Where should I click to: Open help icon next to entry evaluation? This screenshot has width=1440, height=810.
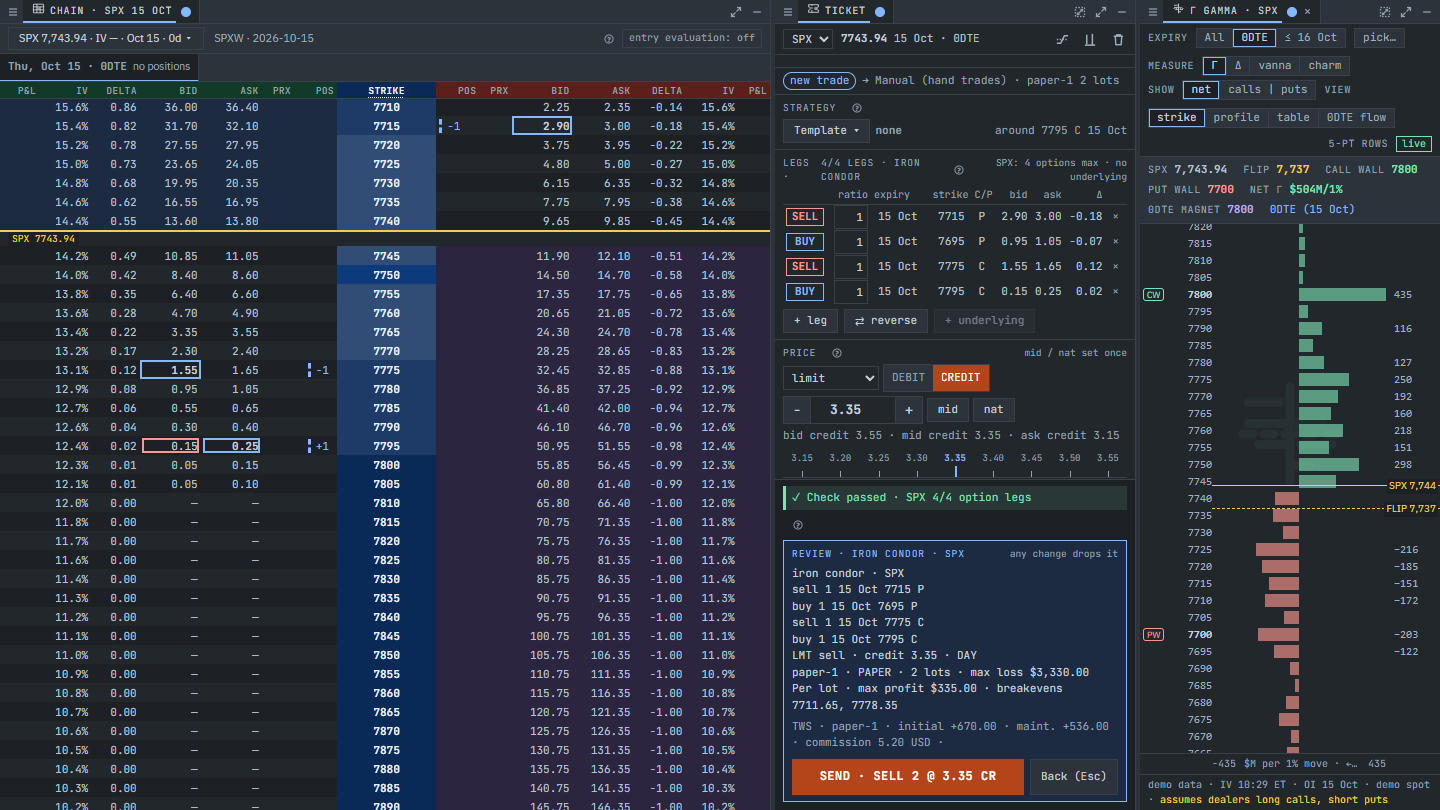point(609,39)
